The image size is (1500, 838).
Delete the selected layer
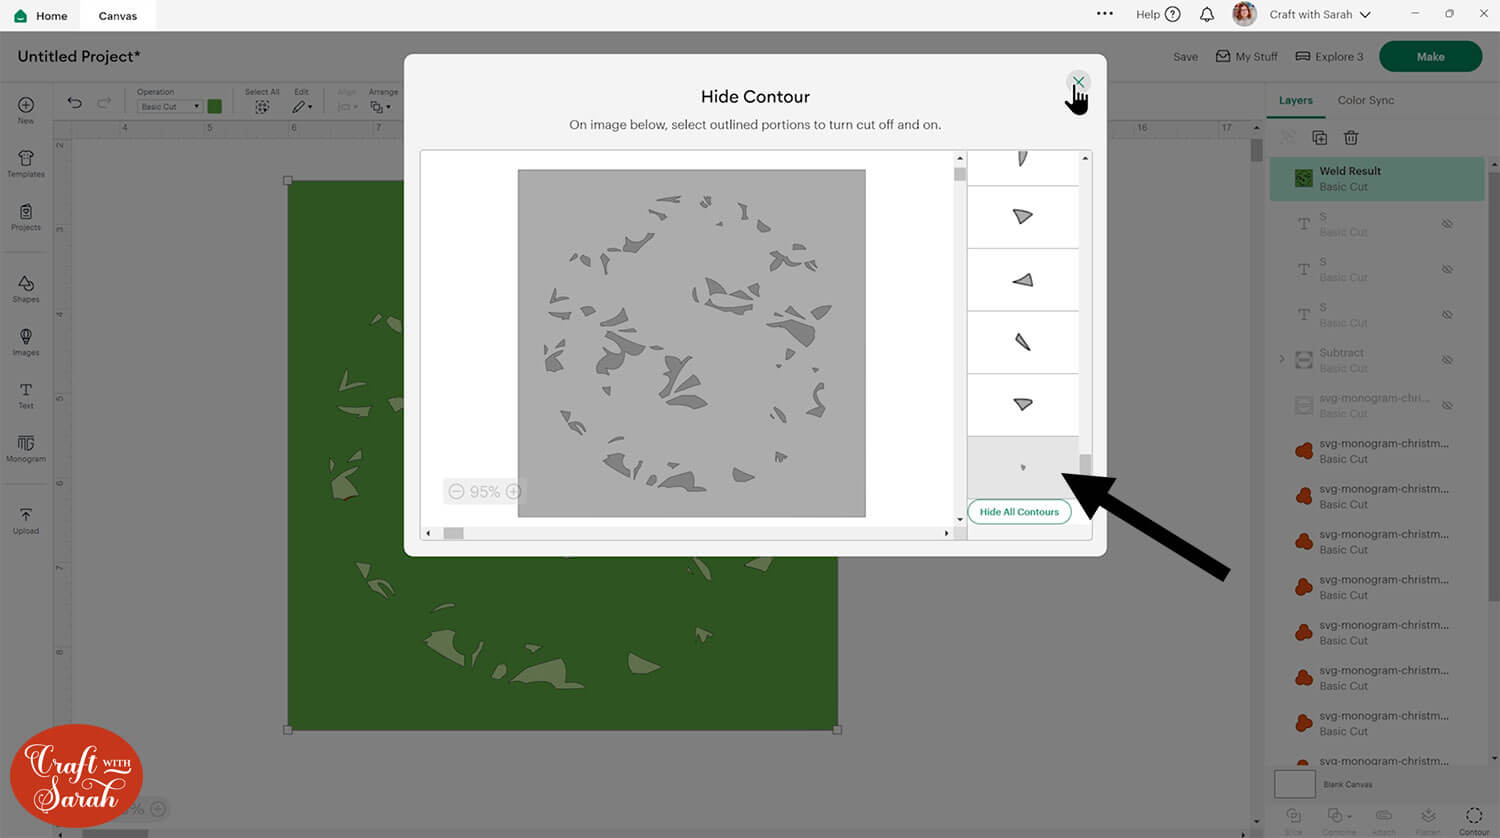pyautogui.click(x=1351, y=137)
